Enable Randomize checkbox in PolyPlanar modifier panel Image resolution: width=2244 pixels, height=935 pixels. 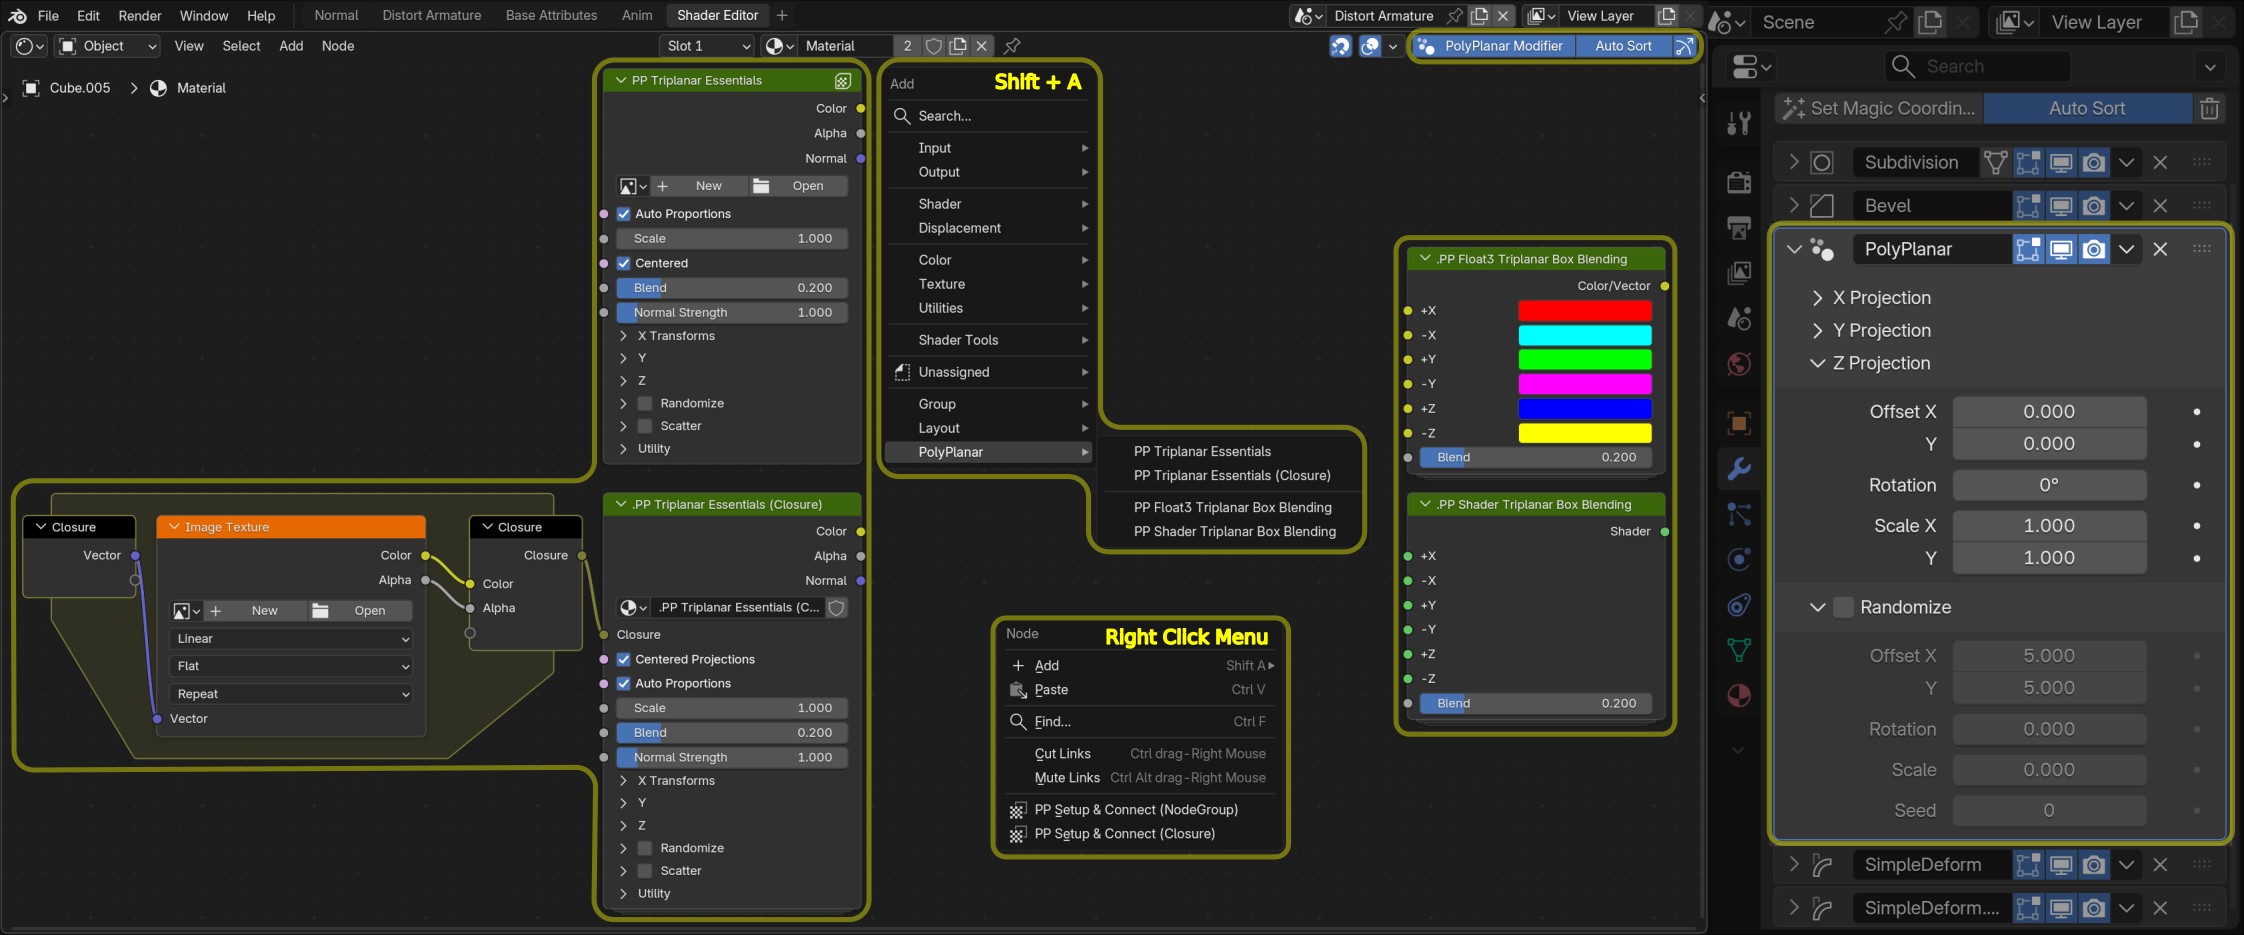1843,607
